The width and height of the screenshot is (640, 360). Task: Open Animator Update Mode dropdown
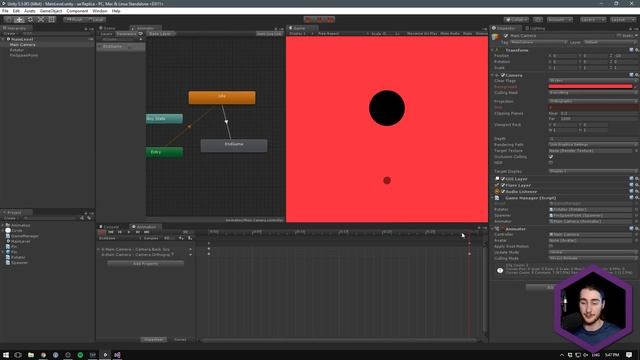[593, 252]
